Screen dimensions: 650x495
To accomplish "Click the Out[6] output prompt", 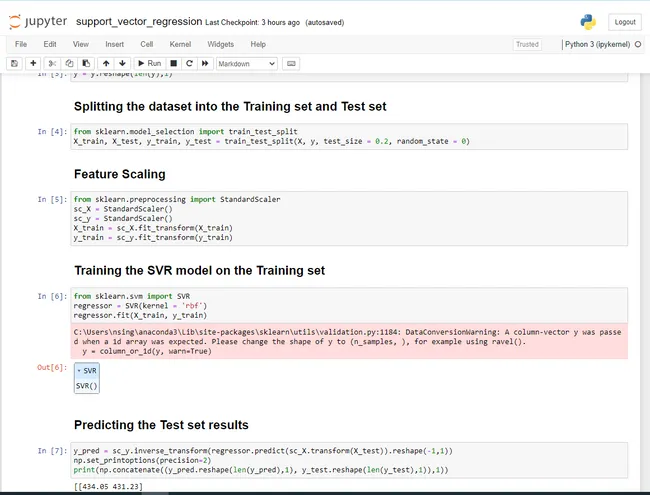I will [52, 367].
